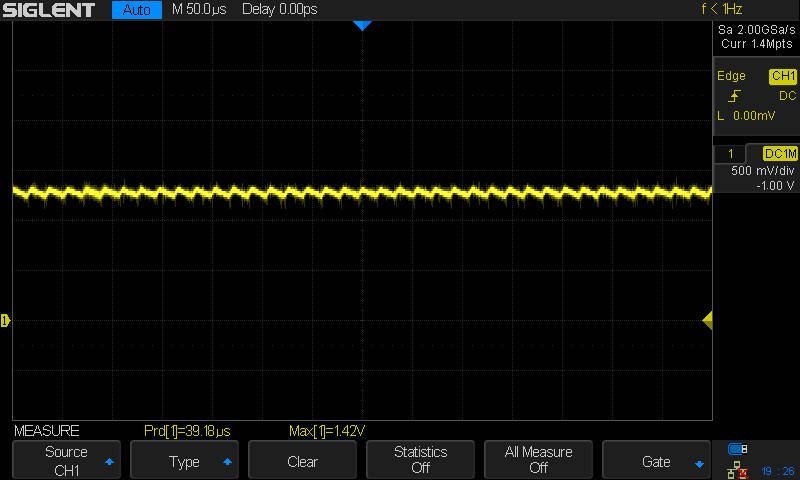800x480 pixels.
Task: Select the channel 1 ground level marker
Action: coord(5,320)
